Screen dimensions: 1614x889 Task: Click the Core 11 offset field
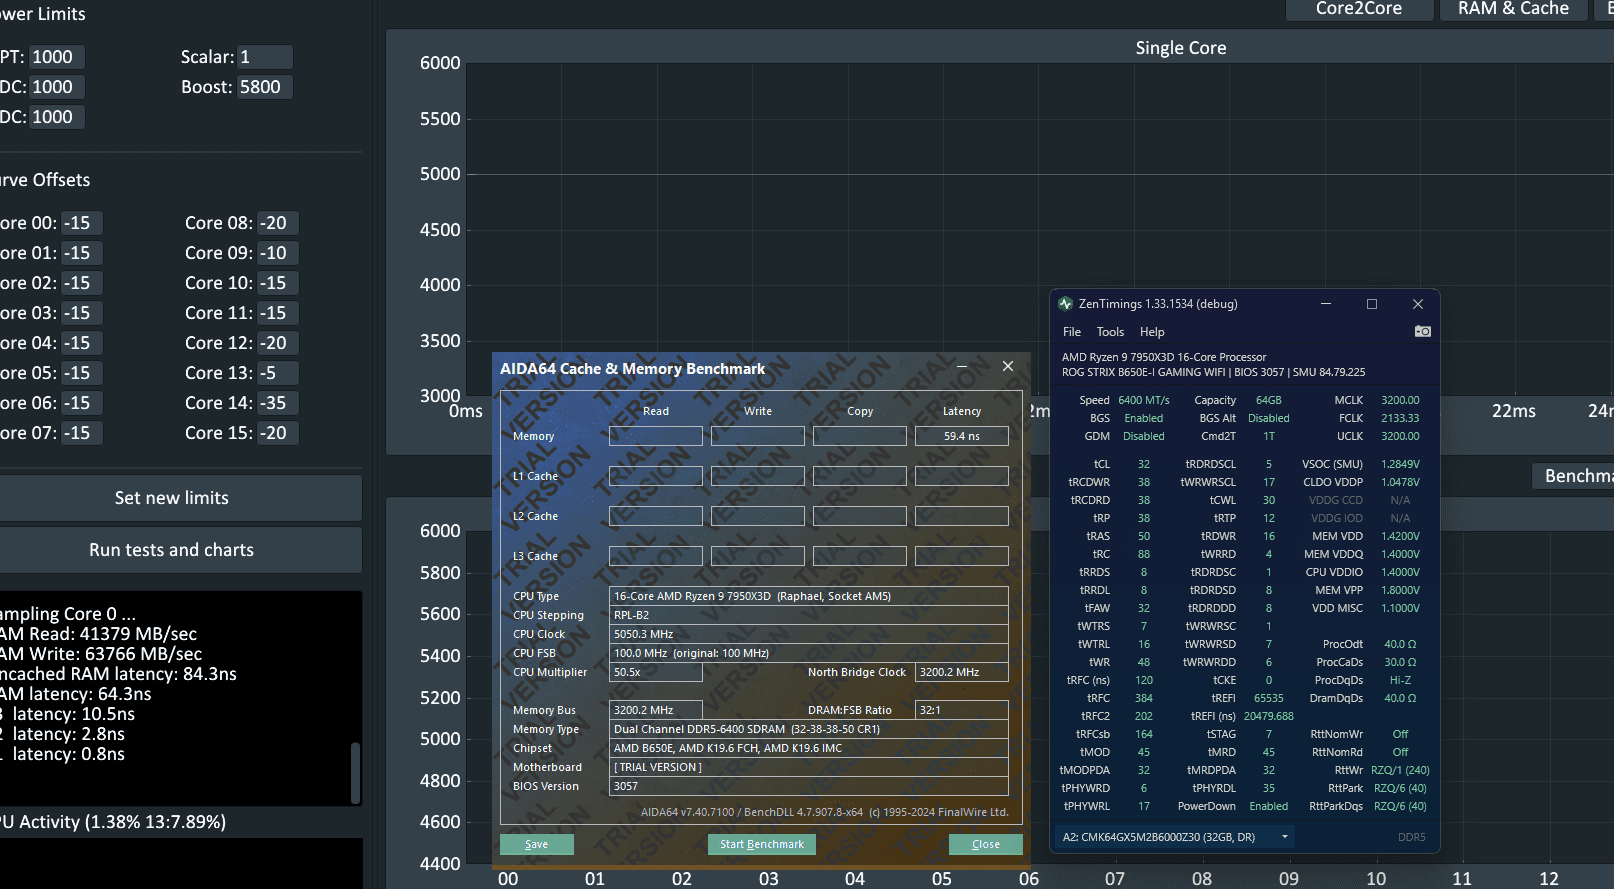(x=278, y=313)
